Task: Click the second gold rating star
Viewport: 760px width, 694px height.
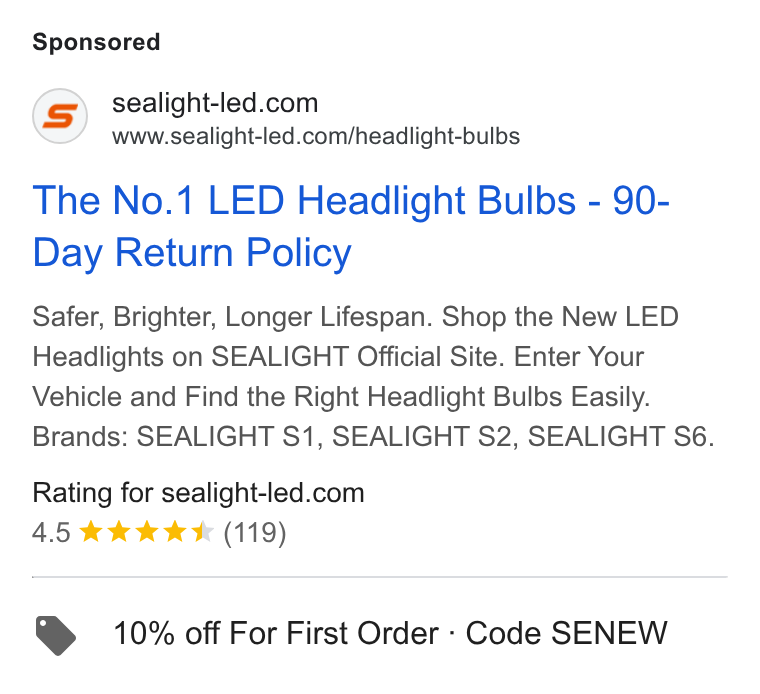Action: tap(119, 532)
